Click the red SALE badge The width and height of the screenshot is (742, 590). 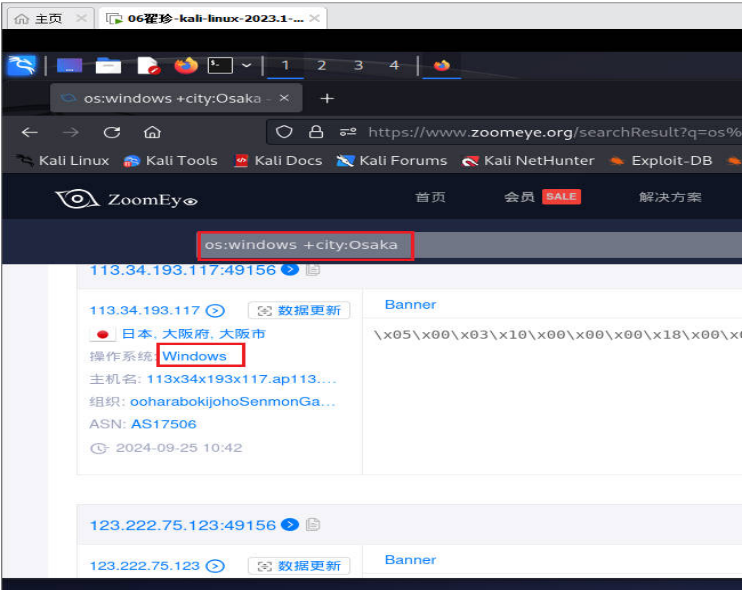(561, 196)
